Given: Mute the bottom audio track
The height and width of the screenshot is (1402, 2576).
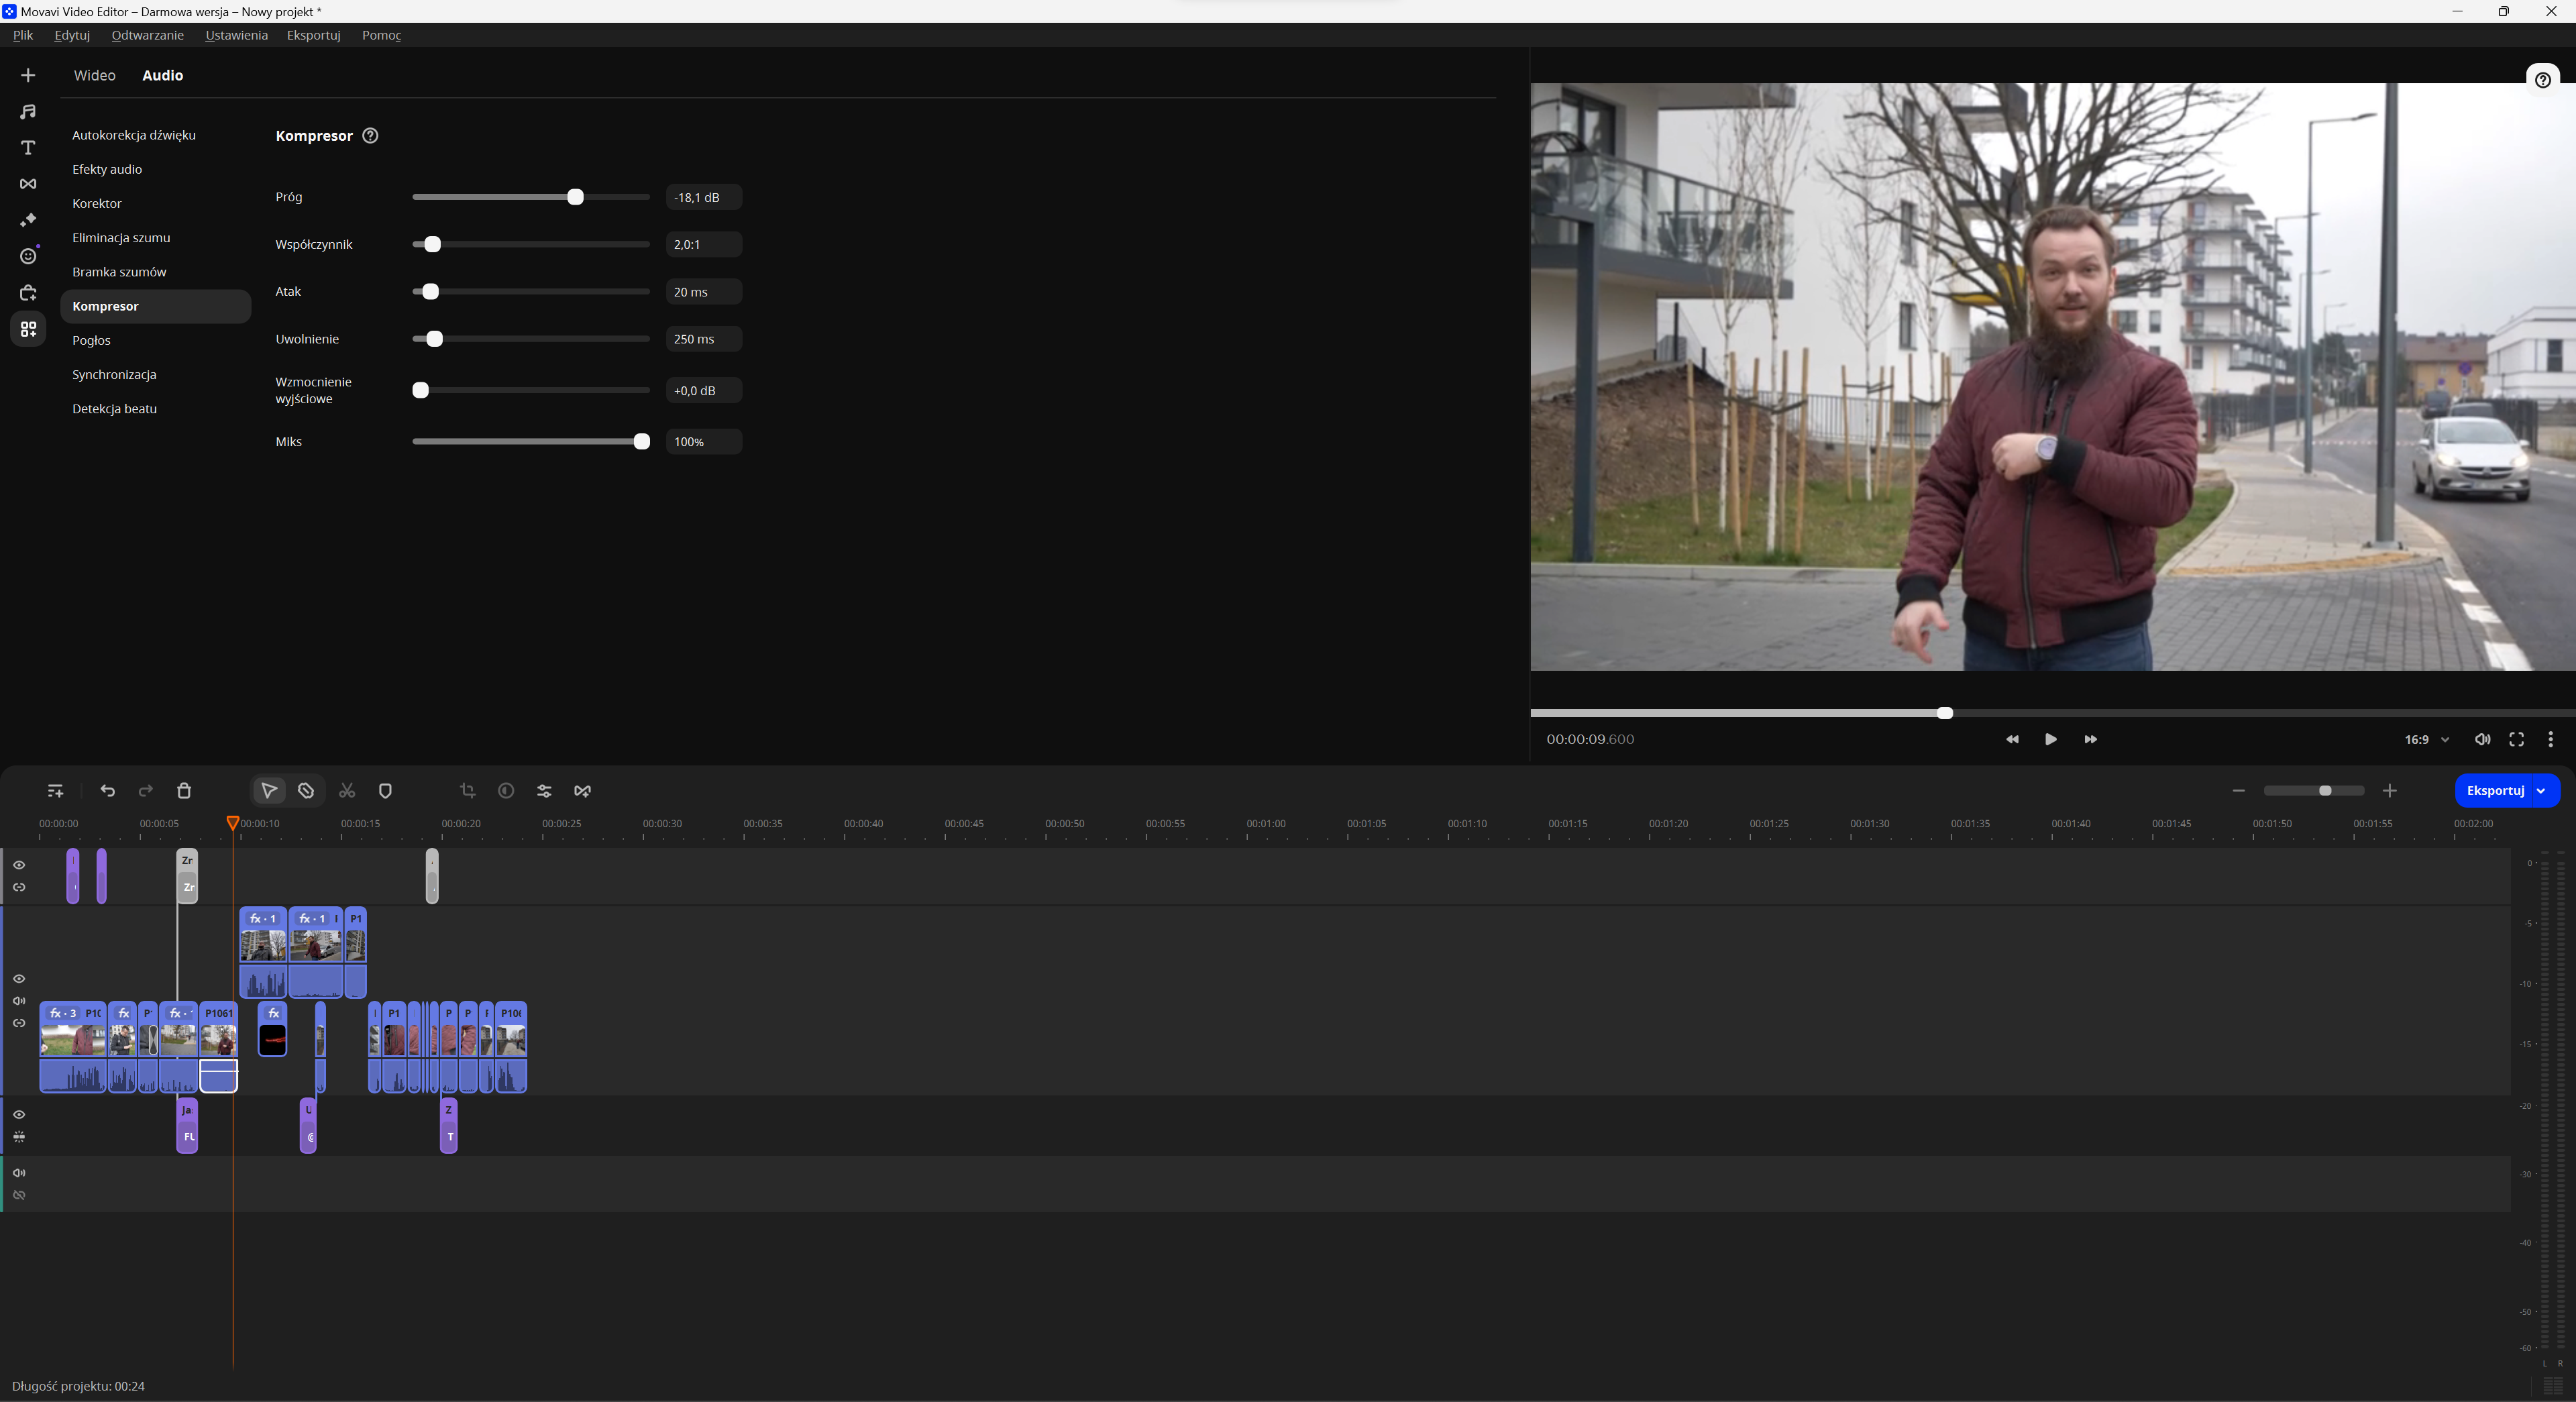Looking at the screenshot, I should 19,1173.
